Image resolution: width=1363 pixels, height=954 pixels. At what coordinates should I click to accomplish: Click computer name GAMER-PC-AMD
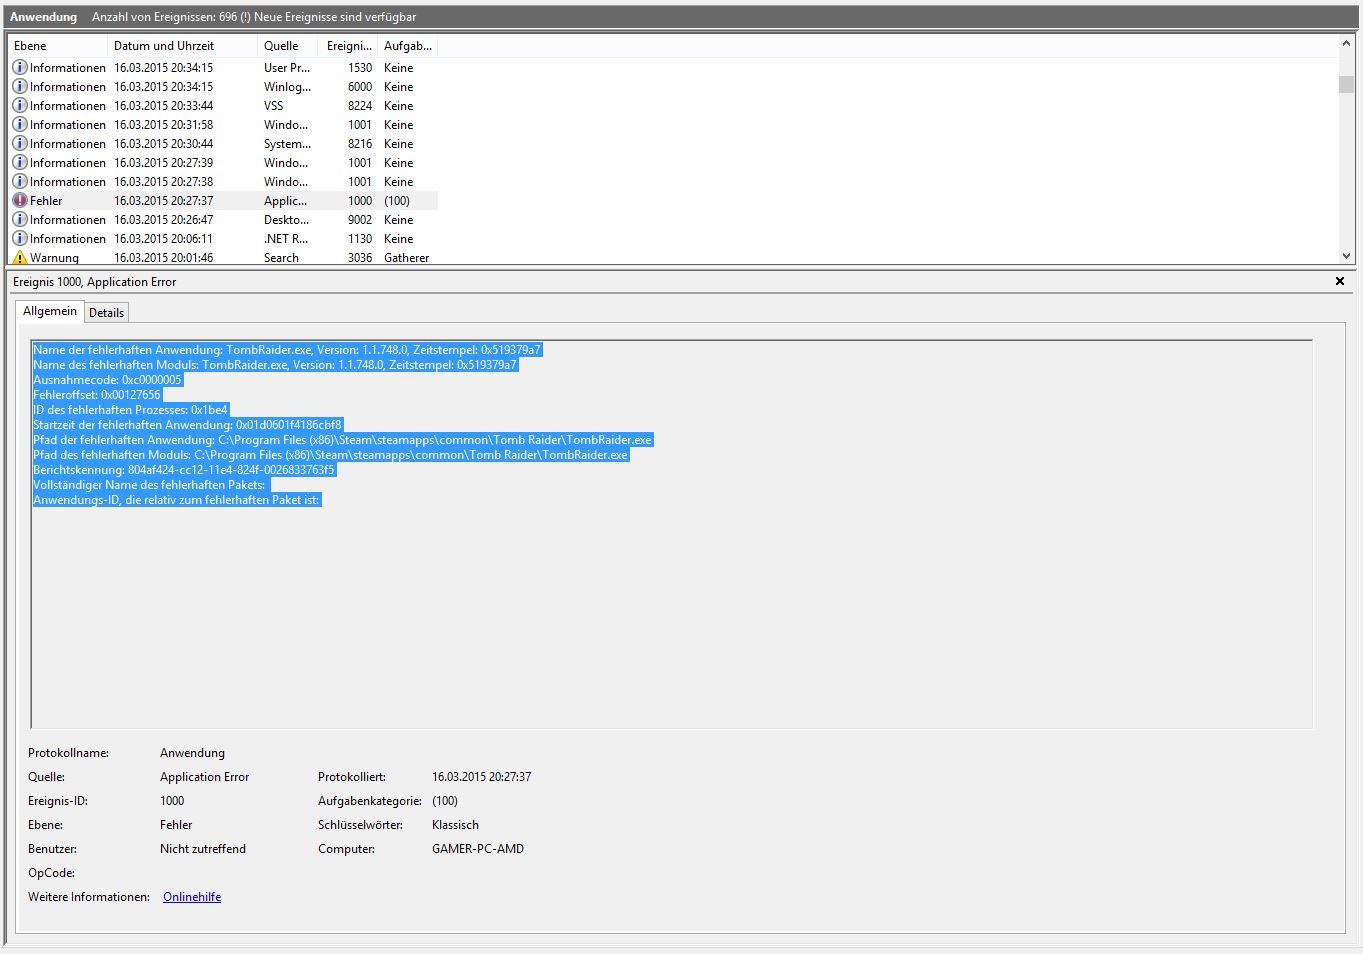[x=478, y=849]
